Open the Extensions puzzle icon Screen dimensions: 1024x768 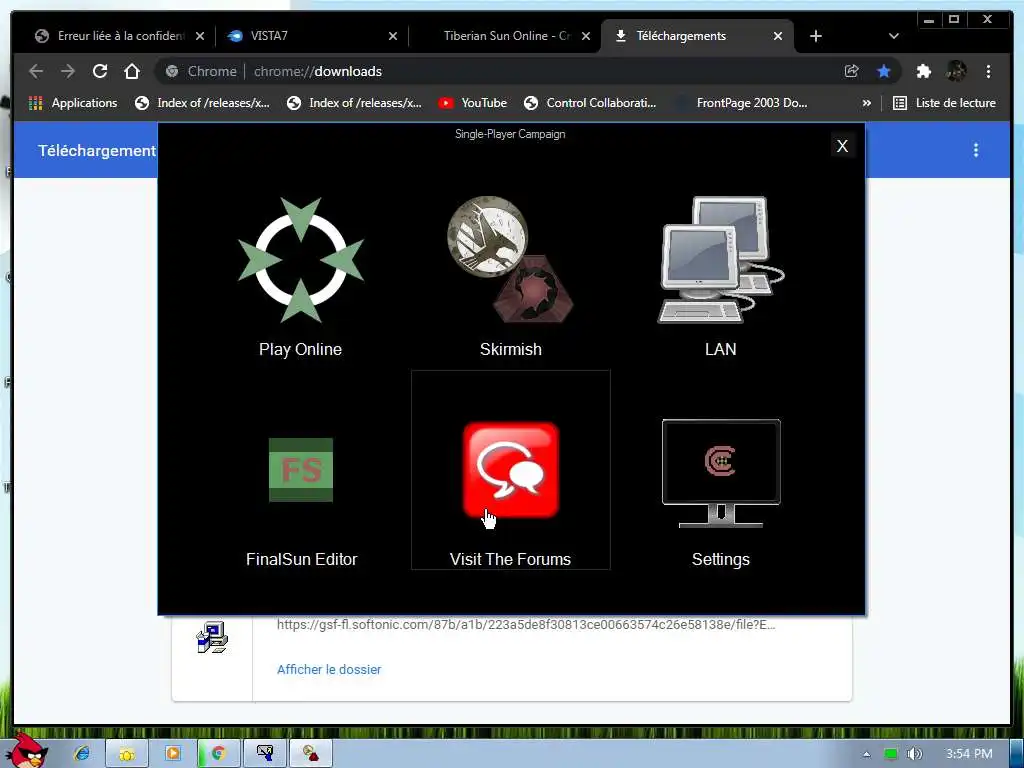[923, 71]
